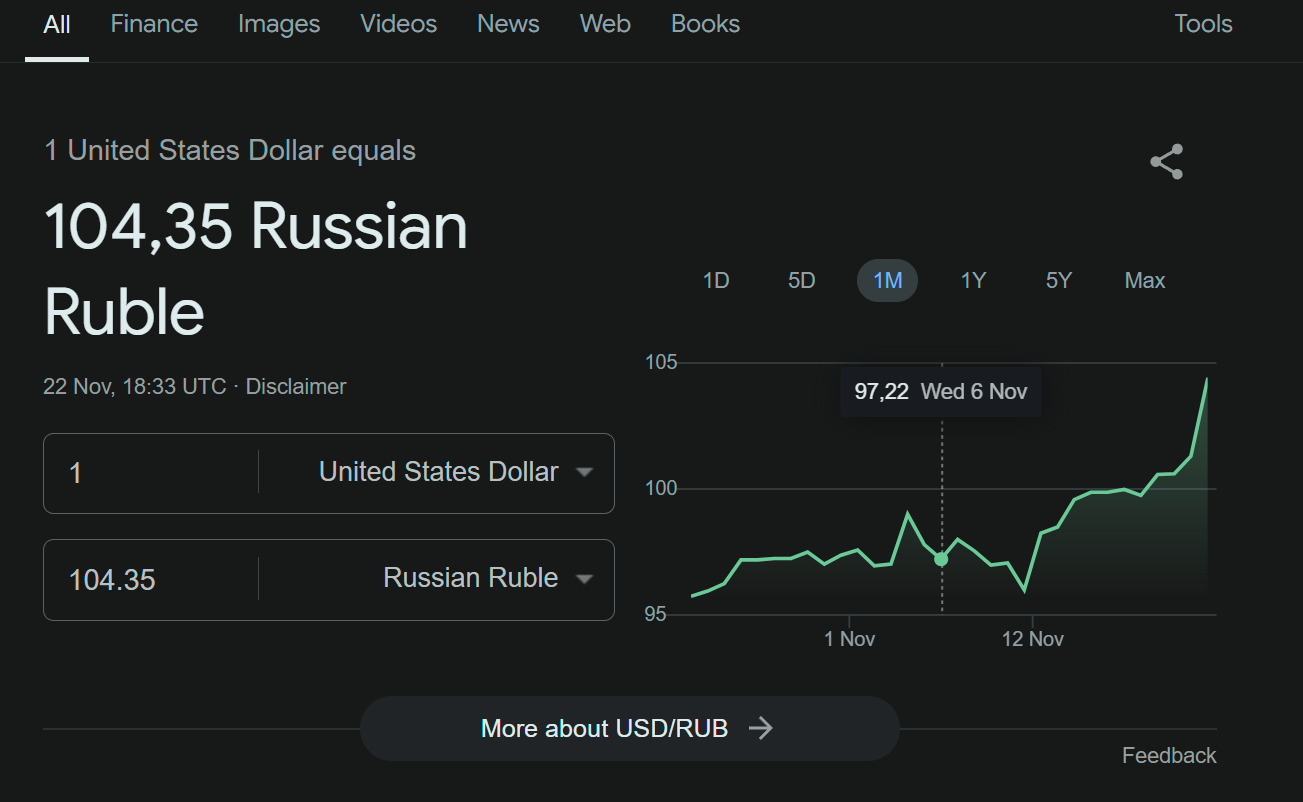Click the dollar amount field showing 1

click(x=151, y=472)
